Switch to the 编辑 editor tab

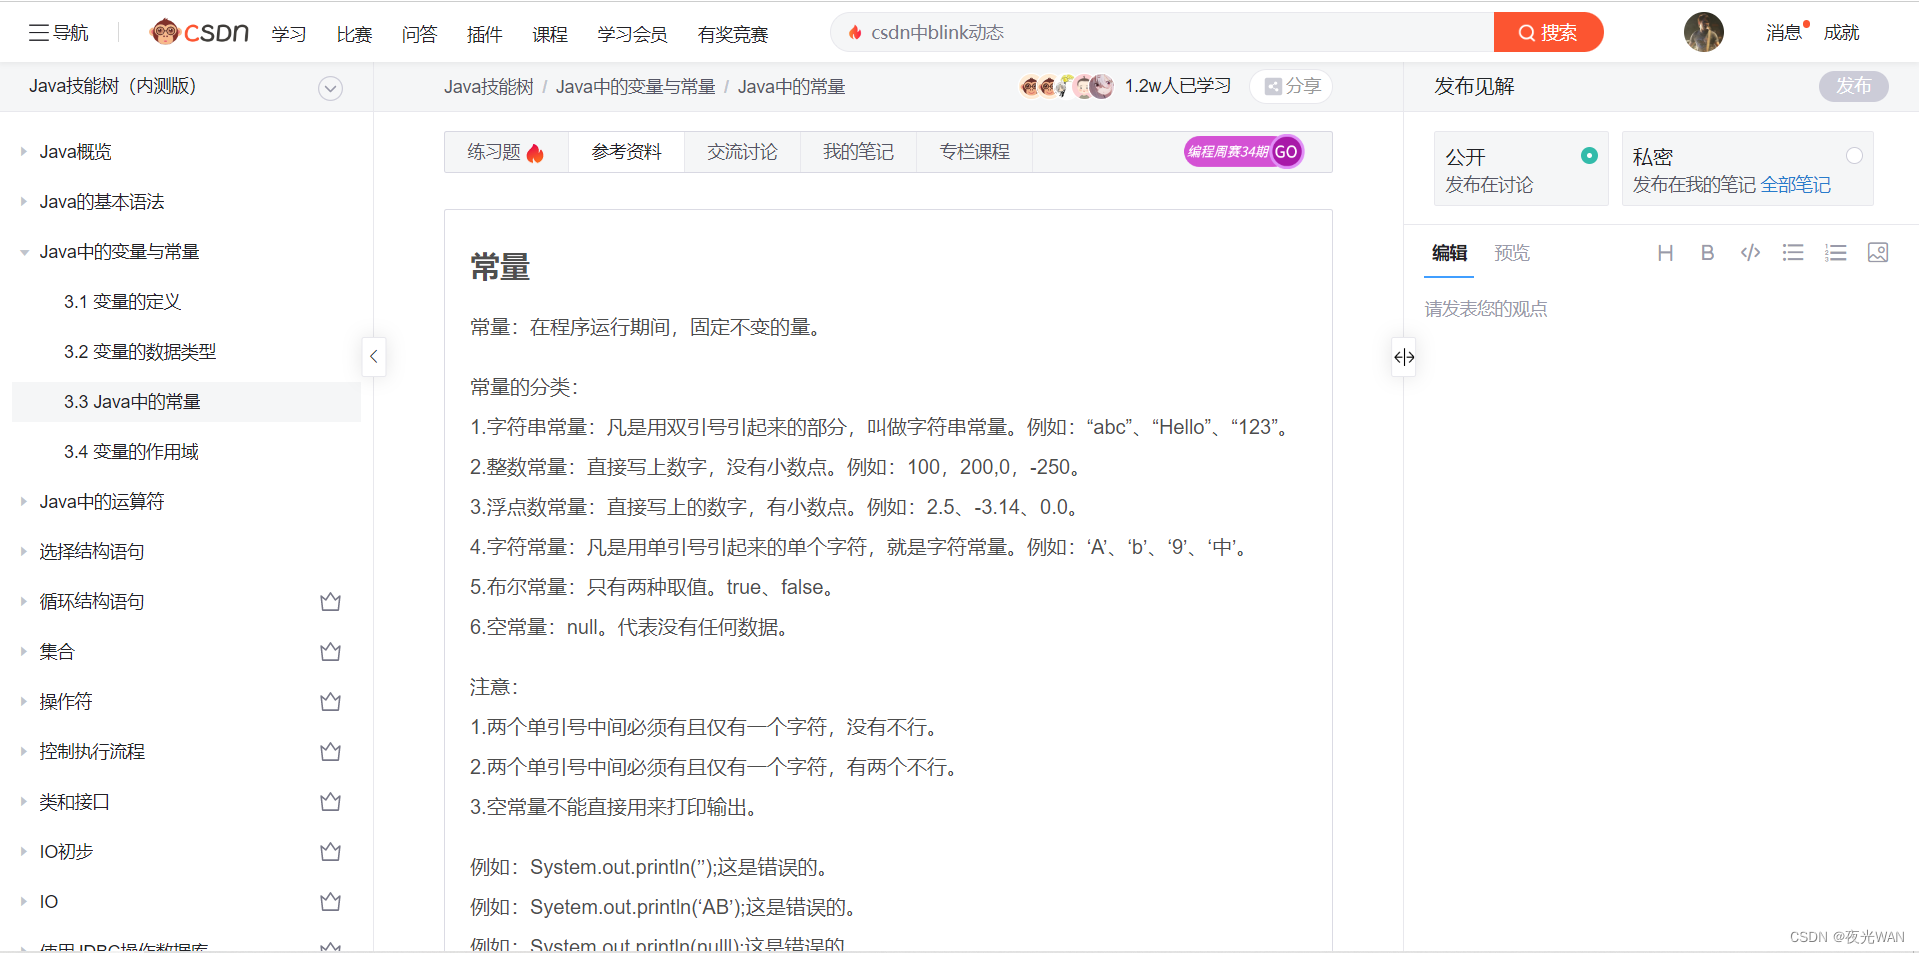pos(1449,253)
